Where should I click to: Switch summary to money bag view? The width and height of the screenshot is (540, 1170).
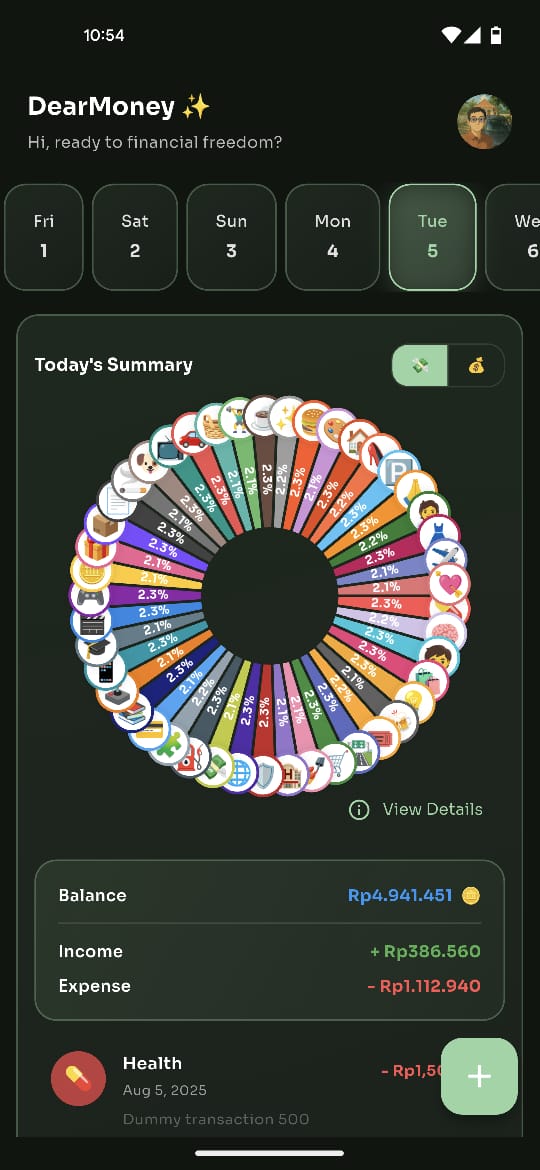tap(476, 366)
